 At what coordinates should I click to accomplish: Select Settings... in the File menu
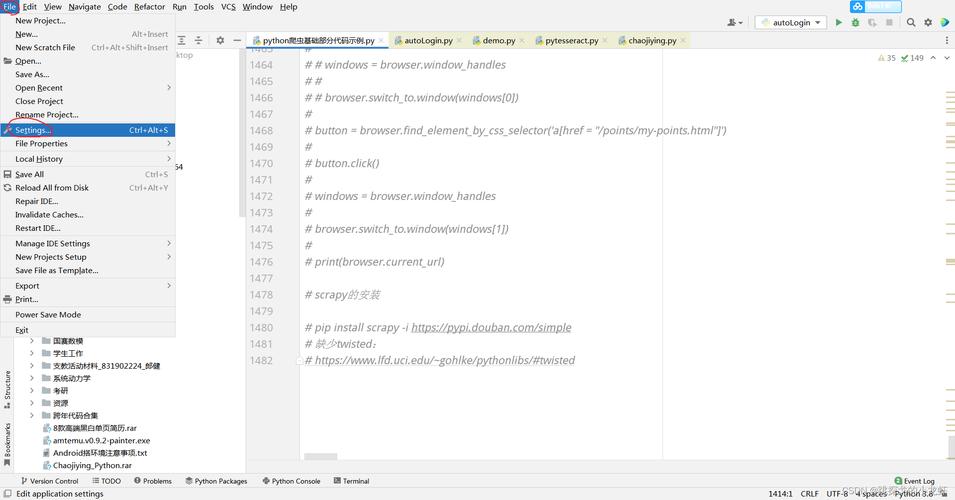[x=33, y=130]
